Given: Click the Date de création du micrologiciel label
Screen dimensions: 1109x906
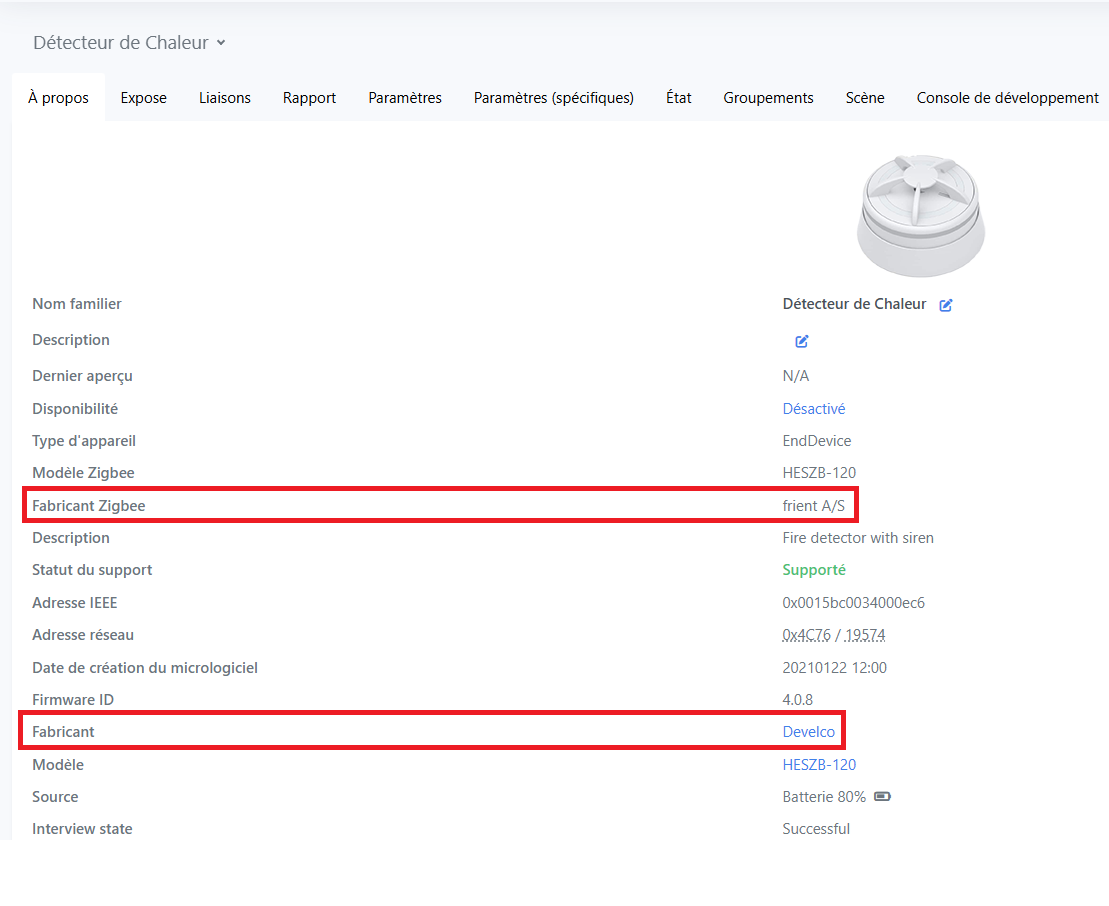Looking at the screenshot, I should click(x=145, y=668).
